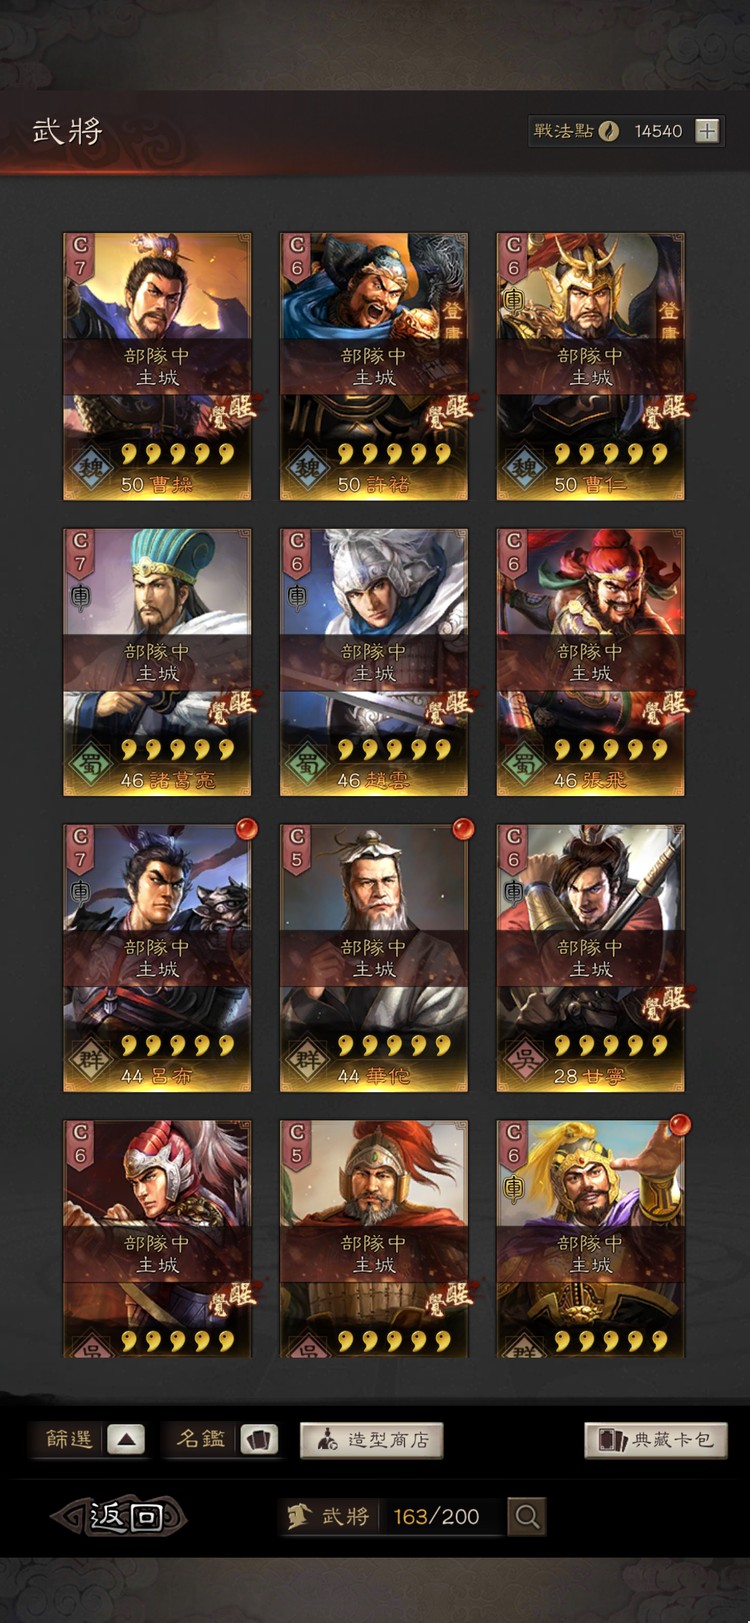The height and width of the screenshot is (1623, 750).
Task: Click the 覺醒 badge on 許褚 card
Action: click(x=447, y=410)
